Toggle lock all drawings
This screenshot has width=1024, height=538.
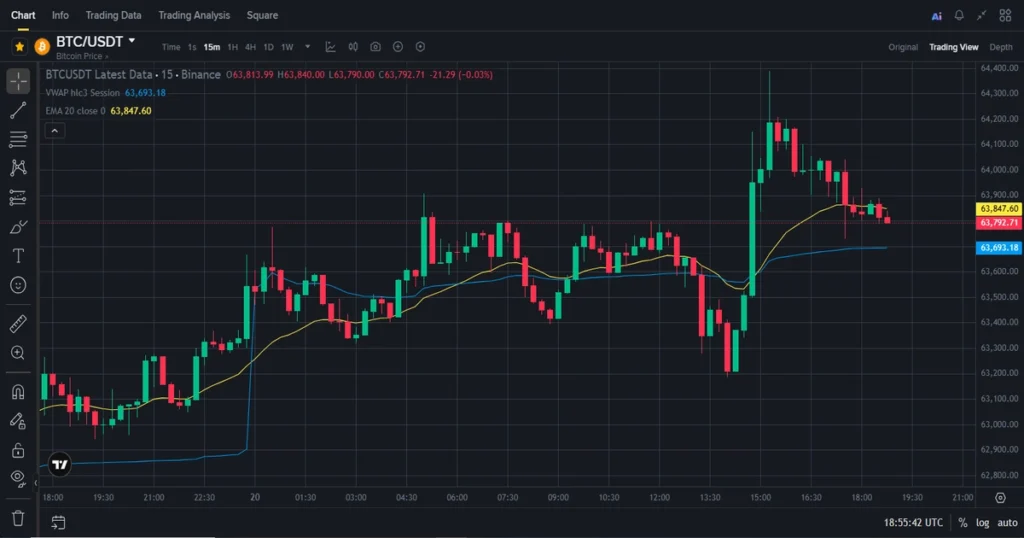pos(18,451)
